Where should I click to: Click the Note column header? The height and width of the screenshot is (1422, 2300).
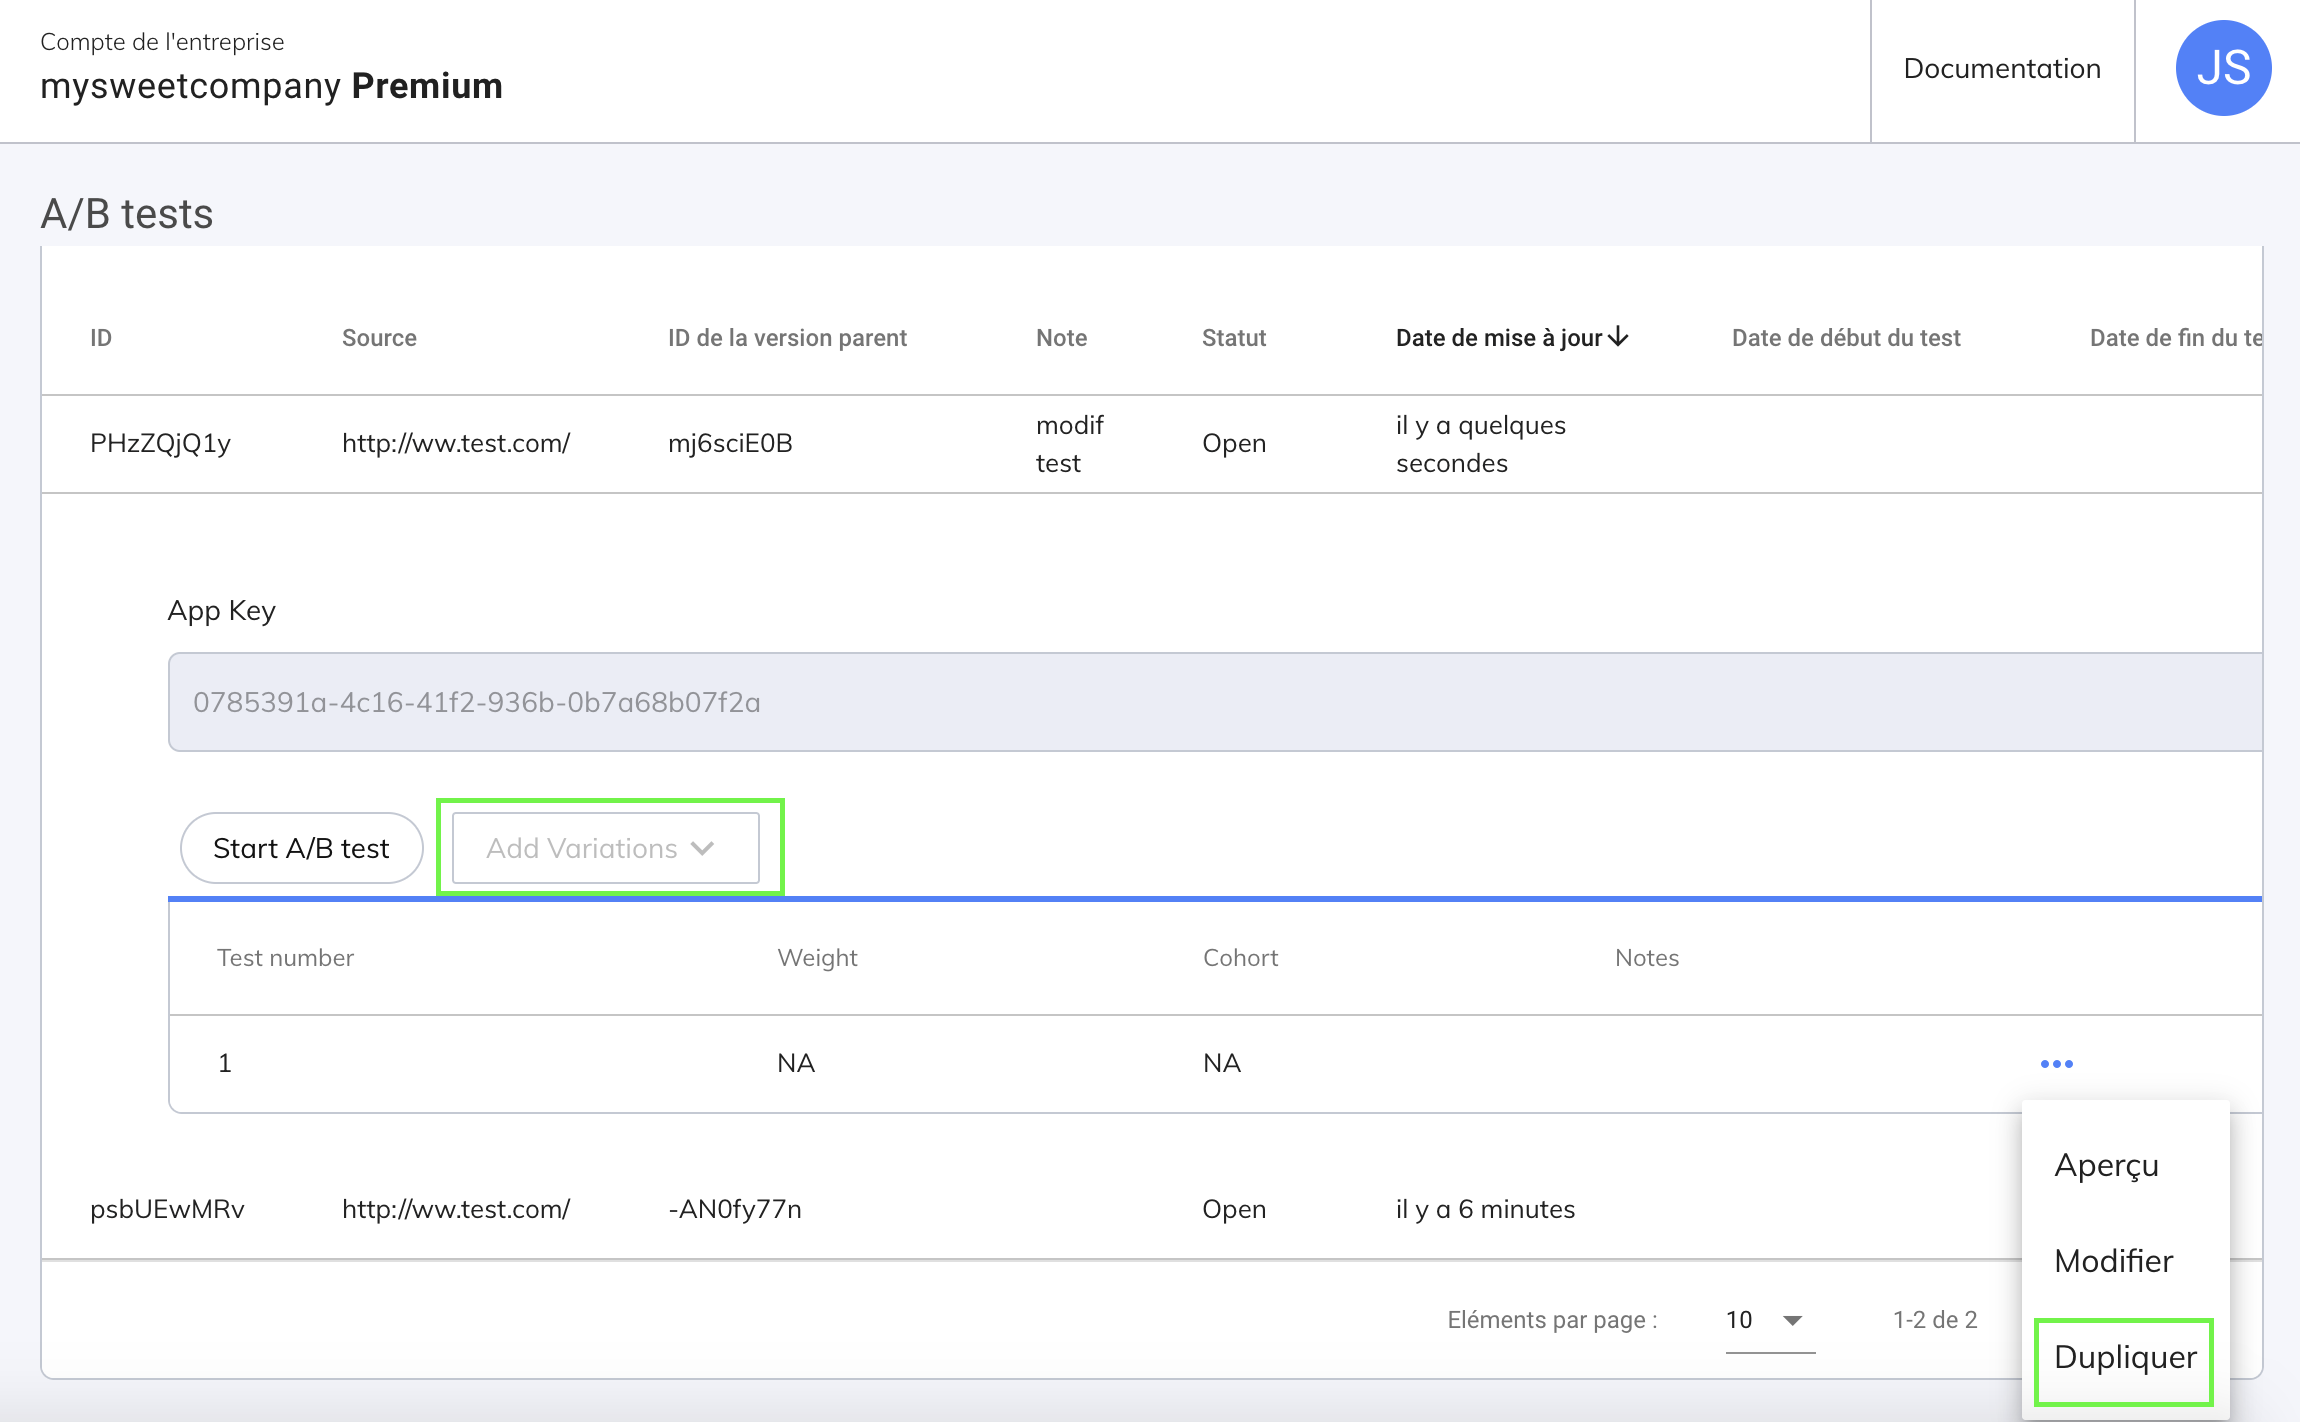click(1061, 338)
